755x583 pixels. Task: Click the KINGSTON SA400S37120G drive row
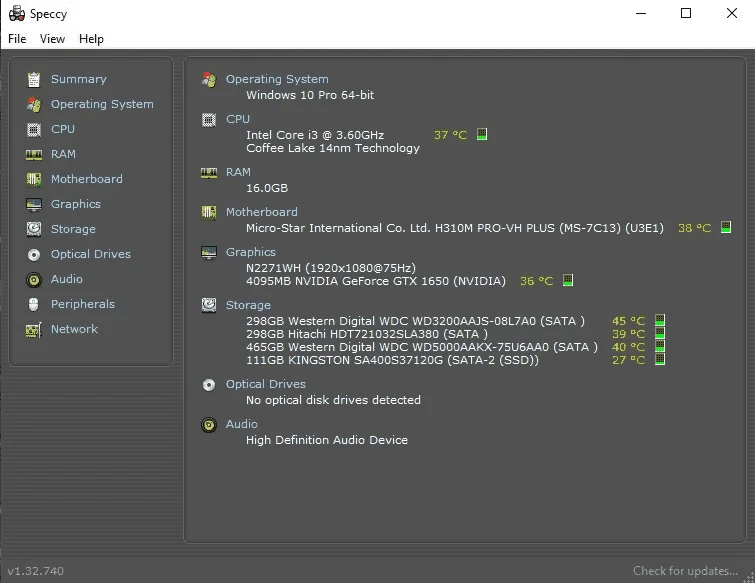[392, 360]
